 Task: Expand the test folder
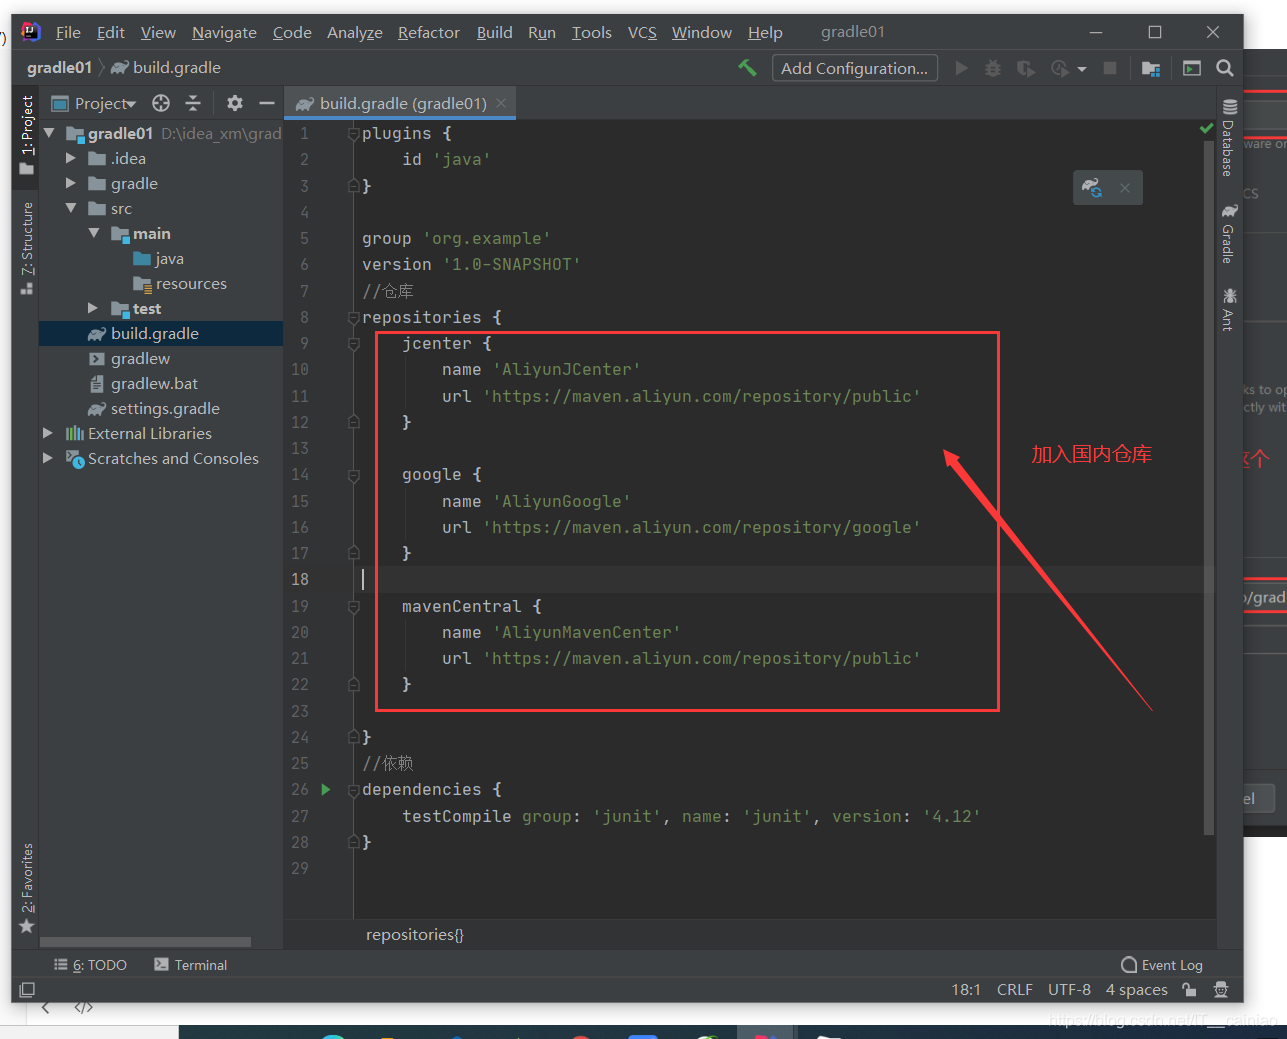(94, 308)
